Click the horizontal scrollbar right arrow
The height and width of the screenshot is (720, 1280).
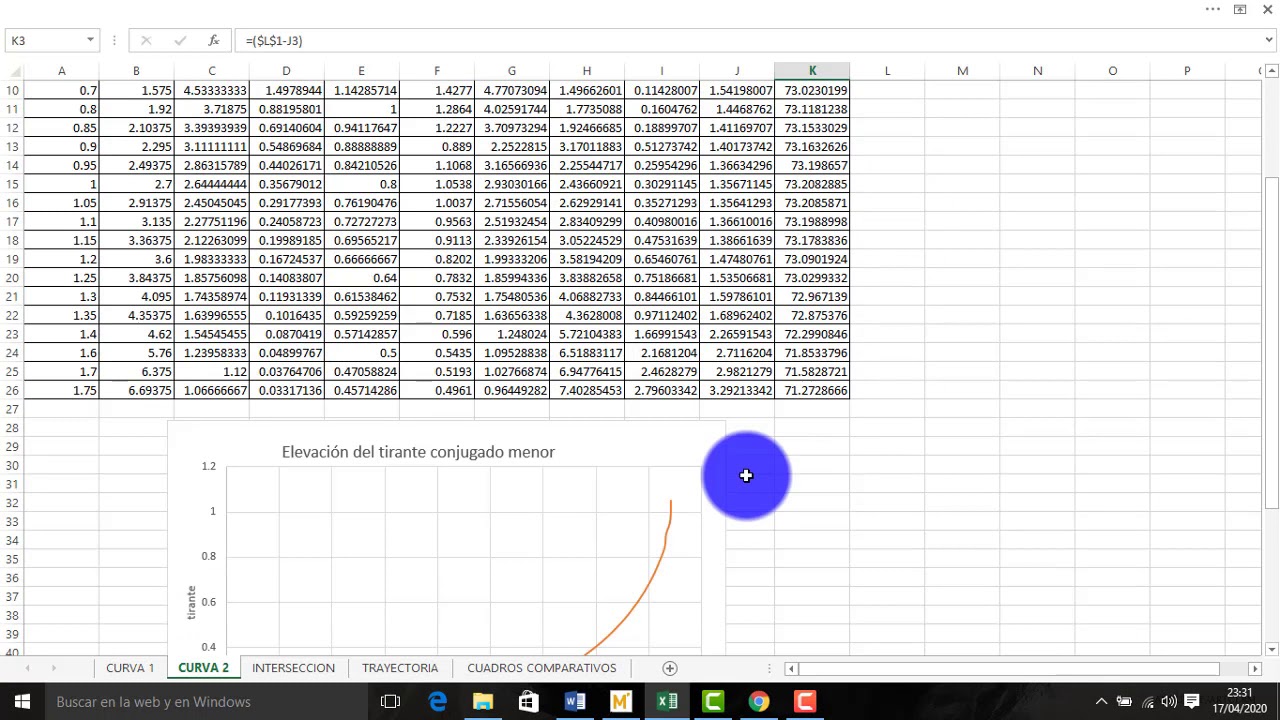1255,668
